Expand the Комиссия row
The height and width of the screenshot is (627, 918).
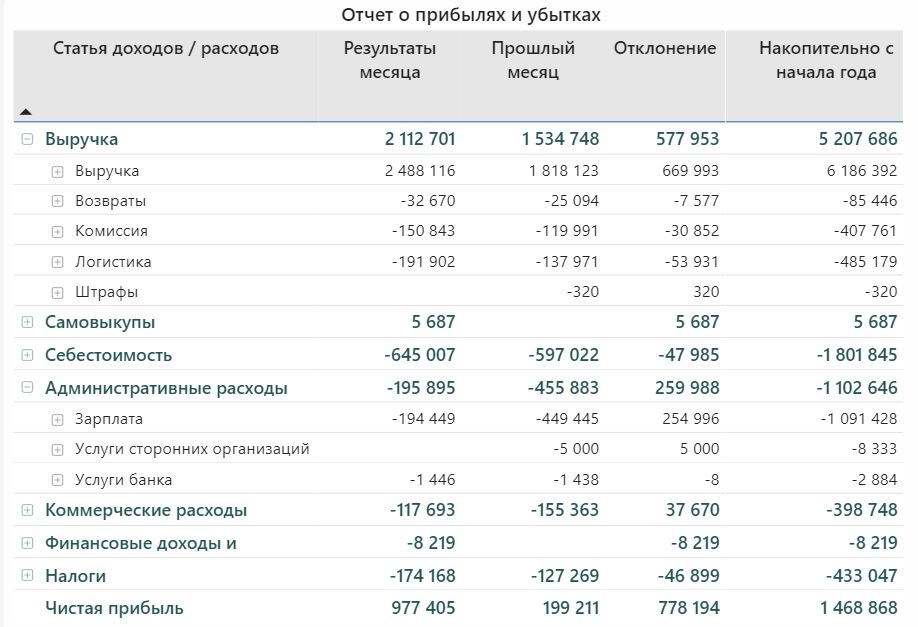coord(57,232)
